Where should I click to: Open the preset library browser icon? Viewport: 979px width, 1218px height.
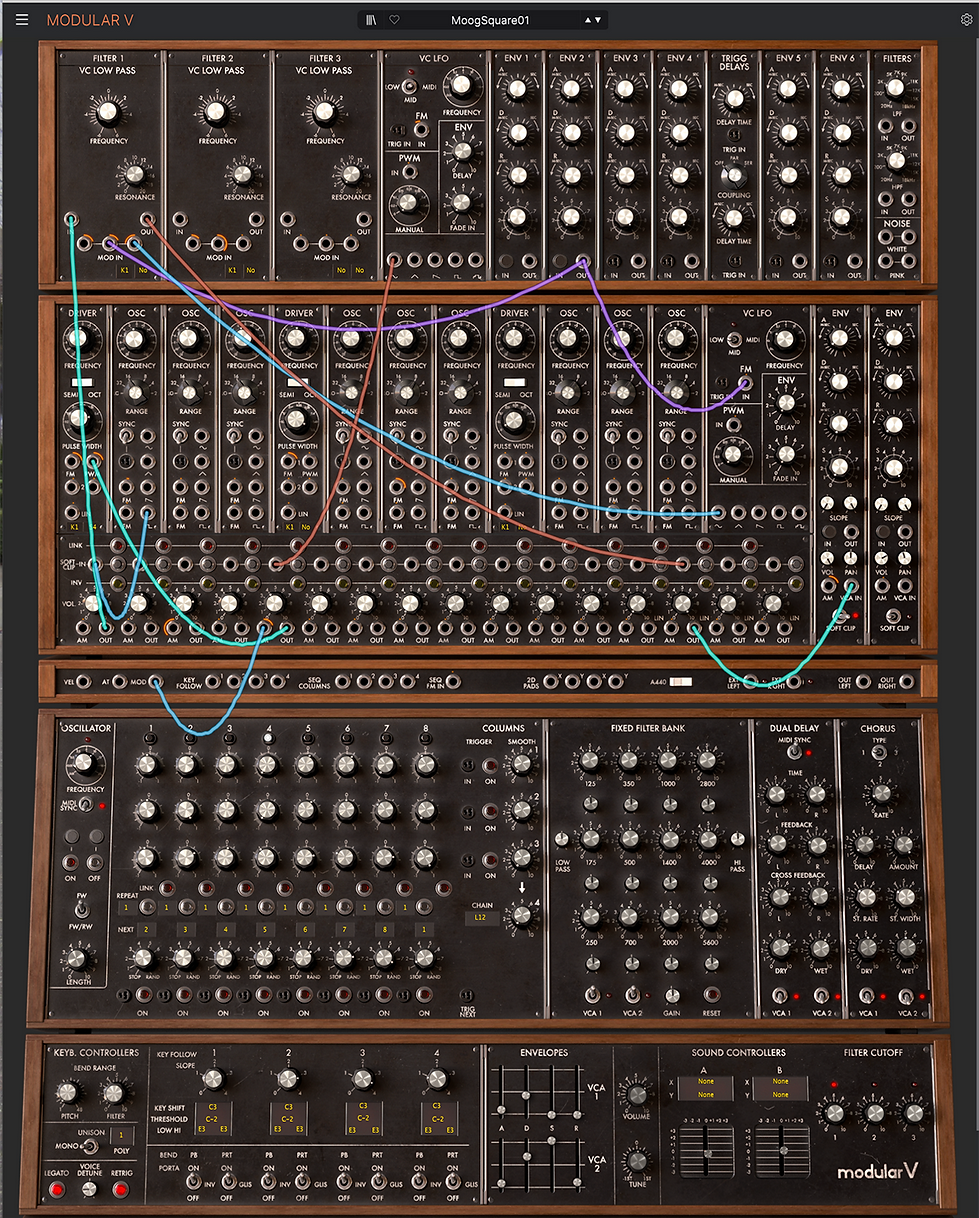pos(372,19)
